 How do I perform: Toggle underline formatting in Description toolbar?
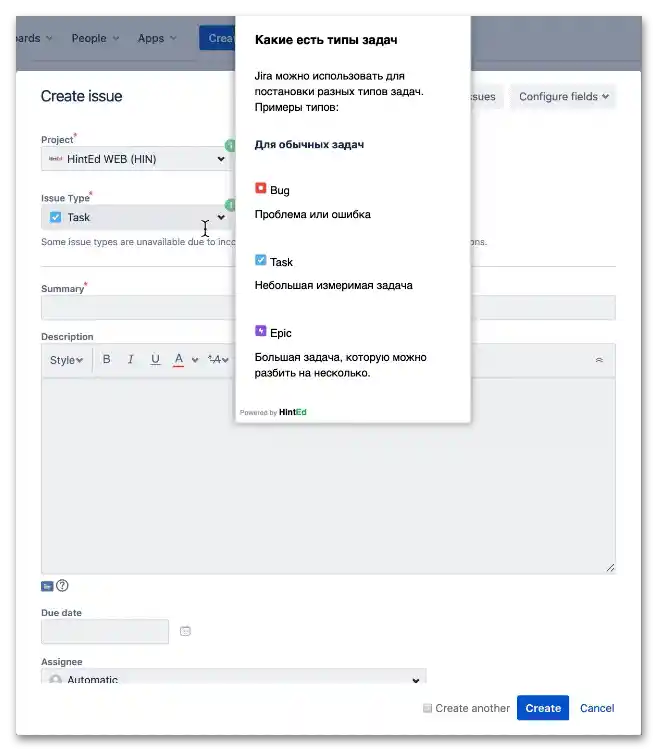[x=155, y=359]
